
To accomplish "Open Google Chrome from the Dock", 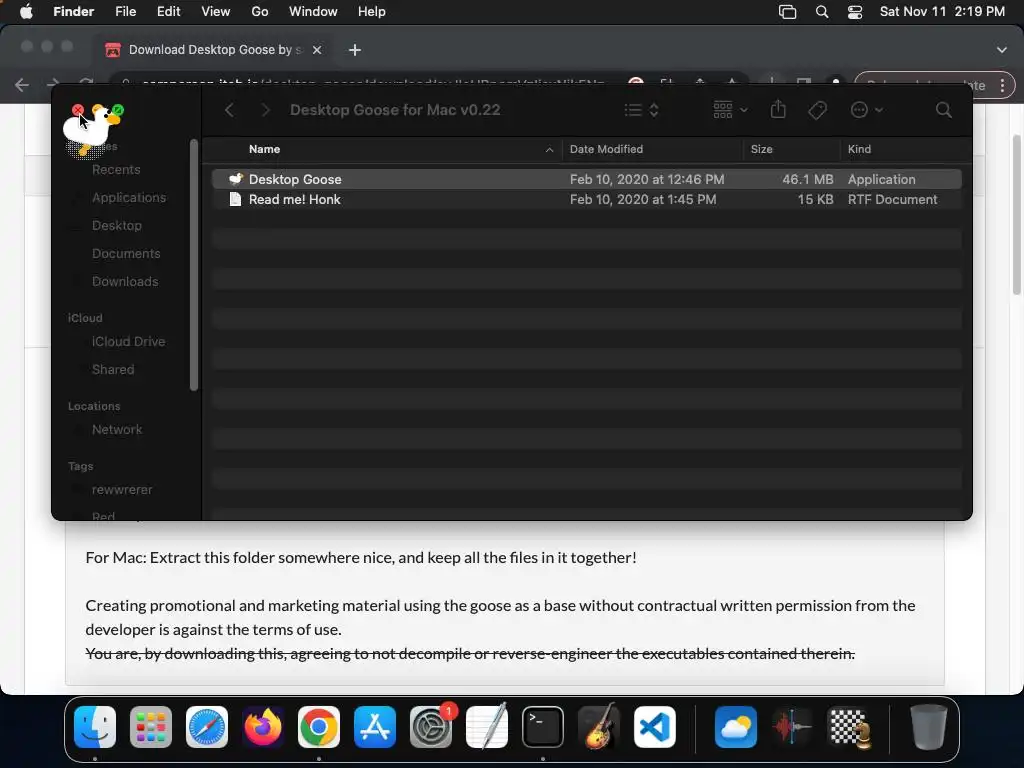I will [319, 727].
